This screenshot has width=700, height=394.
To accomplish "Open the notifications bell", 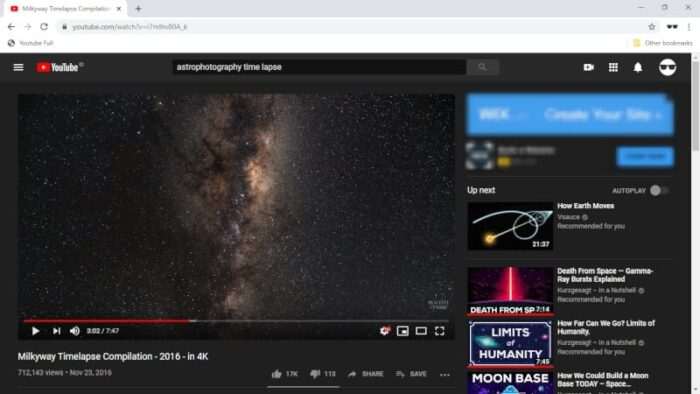I will [638, 67].
